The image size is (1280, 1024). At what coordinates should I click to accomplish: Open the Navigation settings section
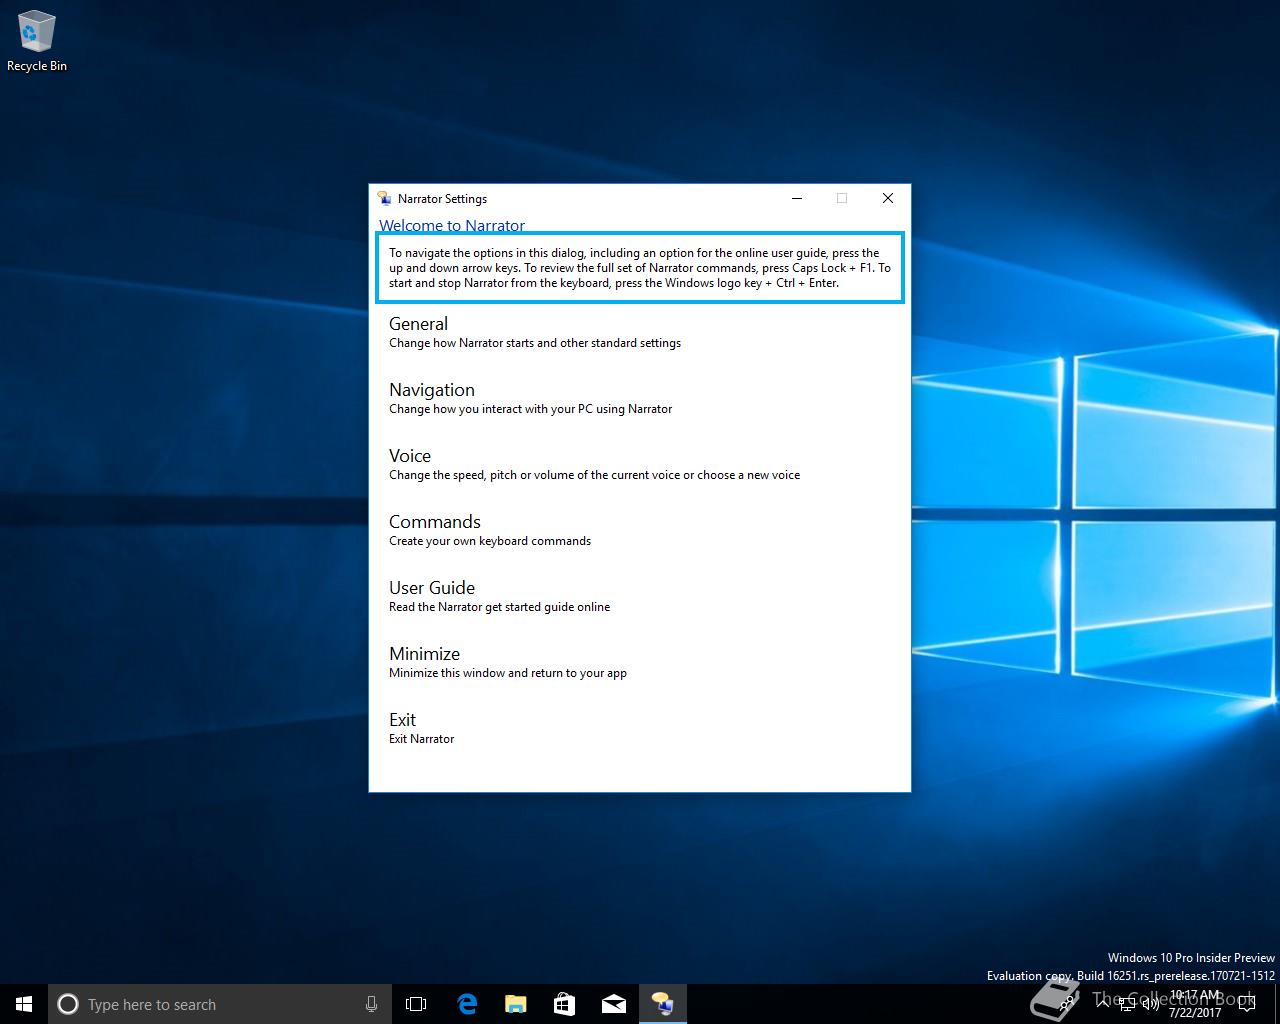click(x=530, y=398)
